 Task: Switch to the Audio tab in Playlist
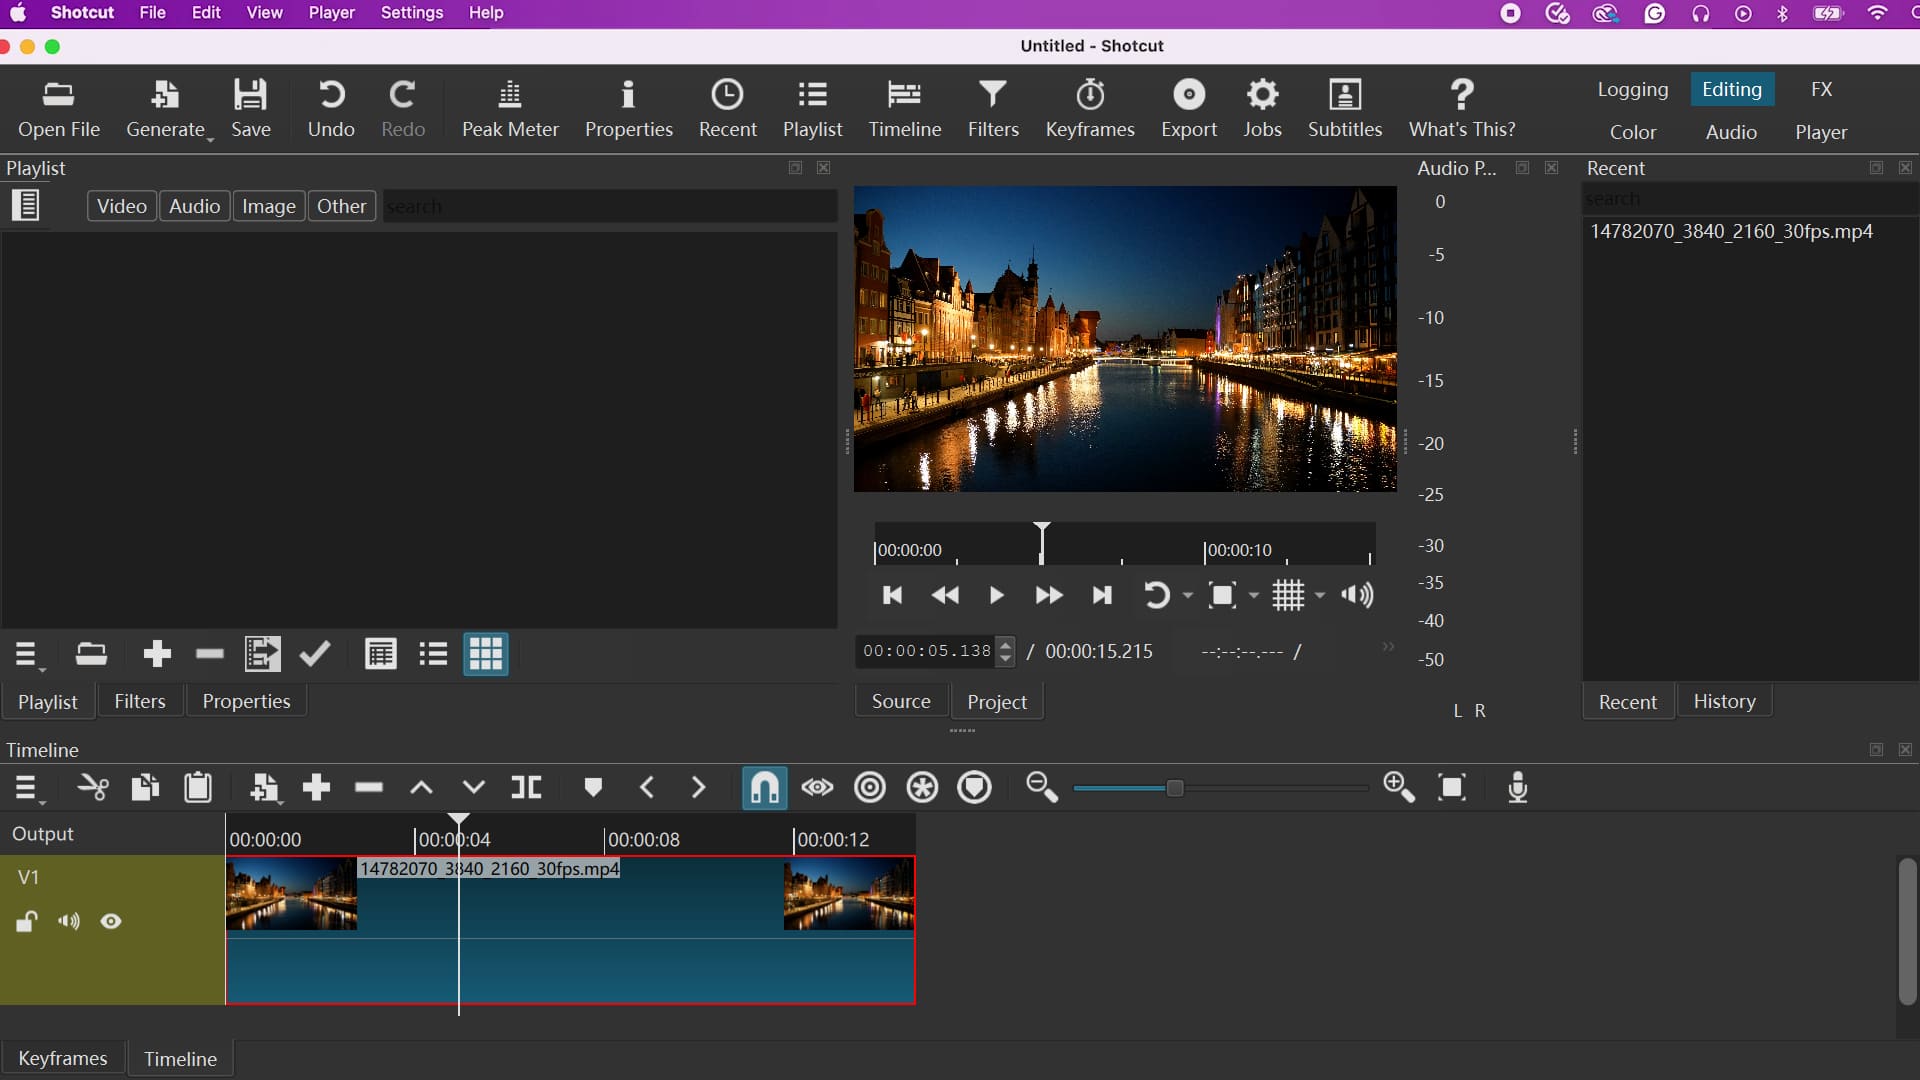click(x=194, y=206)
